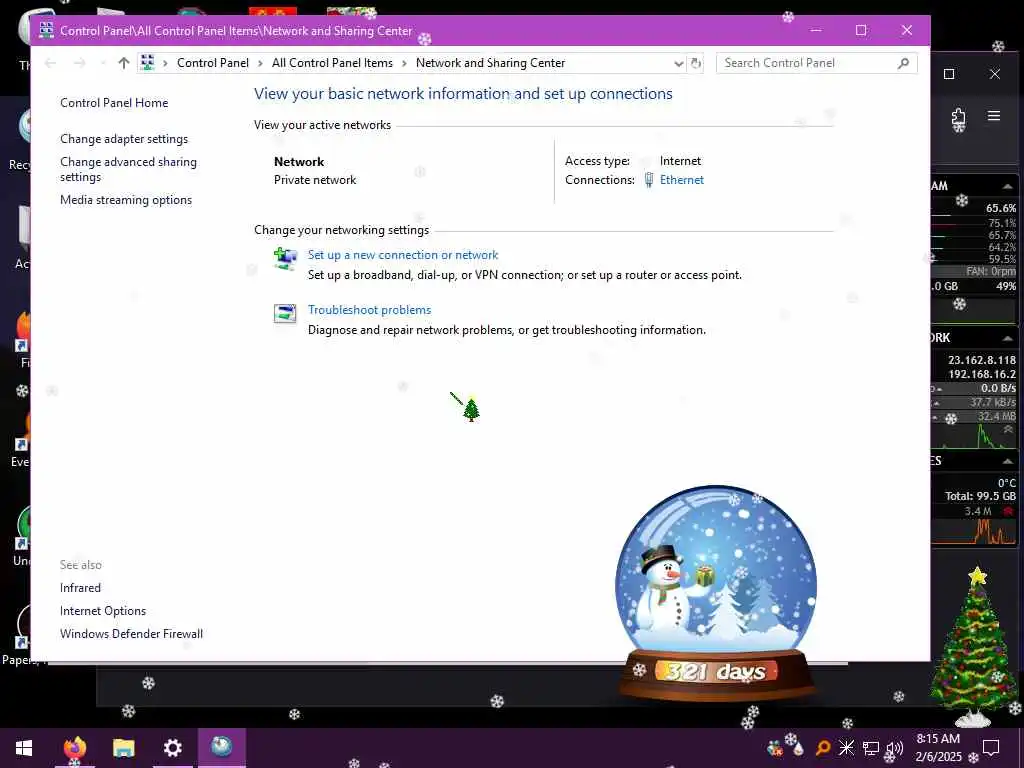The width and height of the screenshot is (1024, 768).
Task: Open Troubleshoot problems link
Action: click(370, 310)
